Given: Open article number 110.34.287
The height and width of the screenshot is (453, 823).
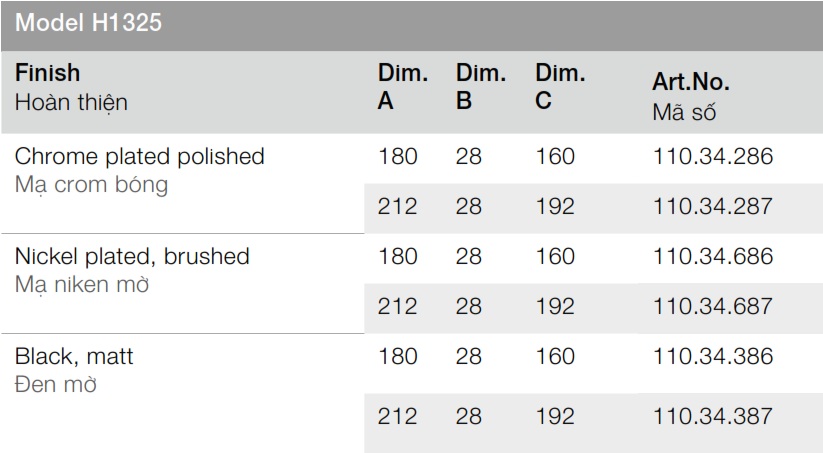Looking at the screenshot, I should pos(713,207).
